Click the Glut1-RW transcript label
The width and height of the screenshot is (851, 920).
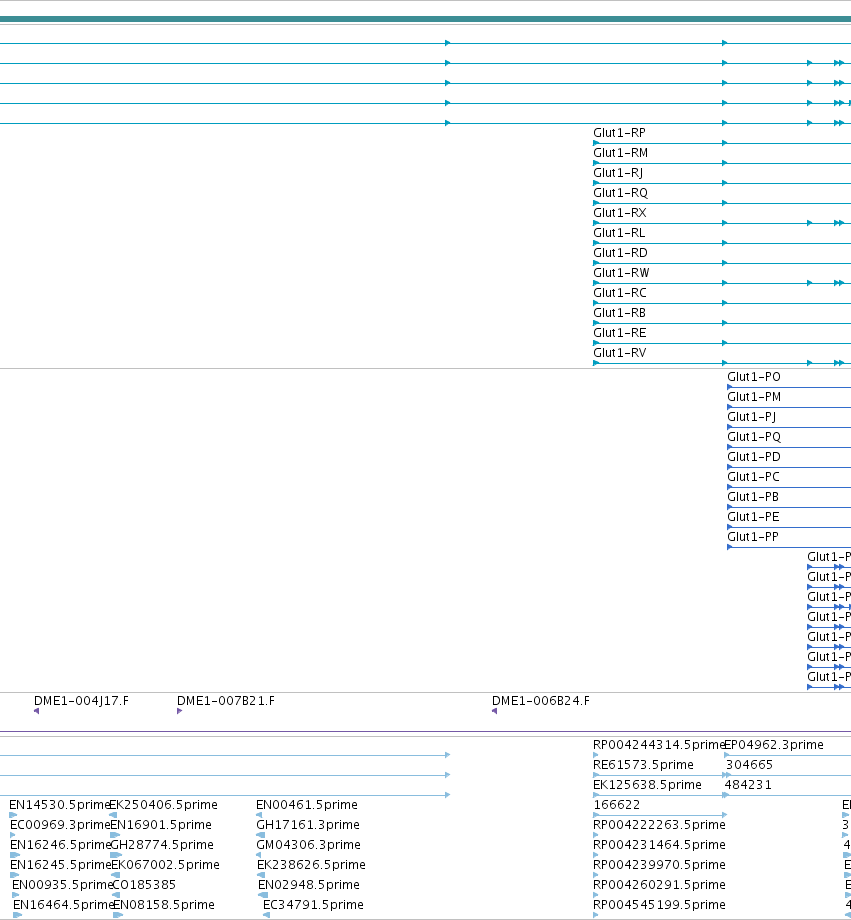[622, 273]
